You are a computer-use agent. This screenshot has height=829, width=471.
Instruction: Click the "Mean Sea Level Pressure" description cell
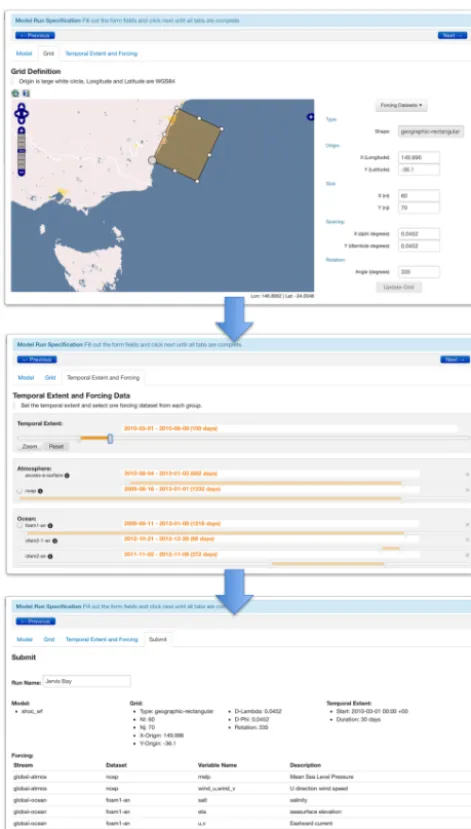pos(321,777)
